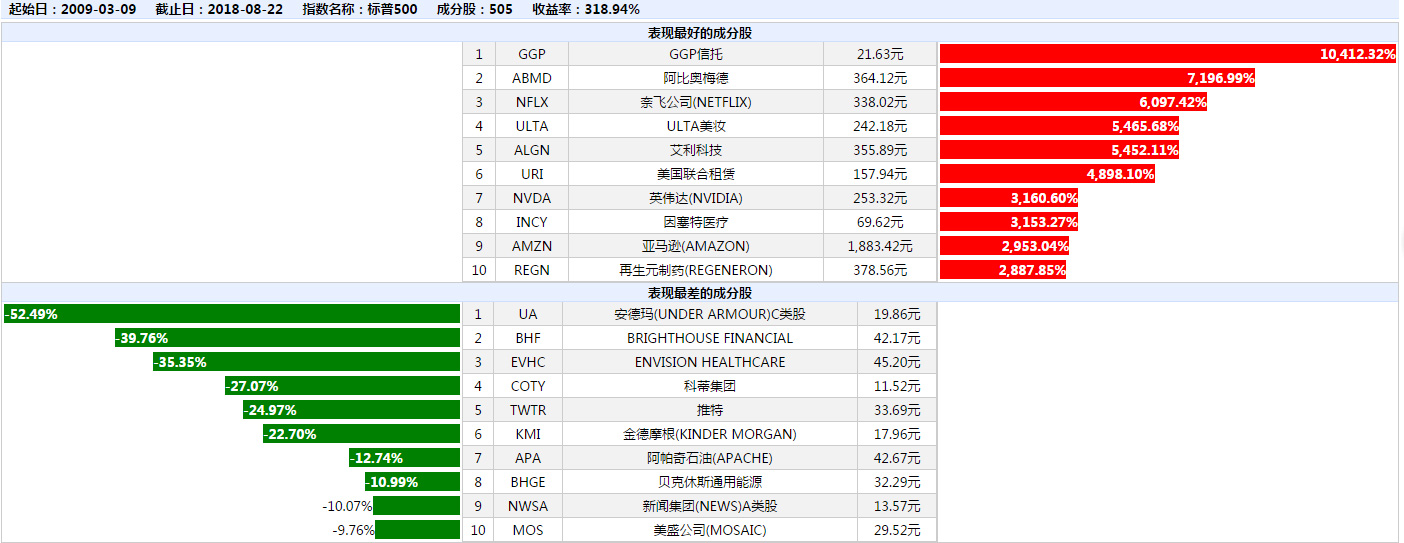Click the red 10,412.32% return bar
This screenshot has width=1404, height=543.
click(1167, 54)
